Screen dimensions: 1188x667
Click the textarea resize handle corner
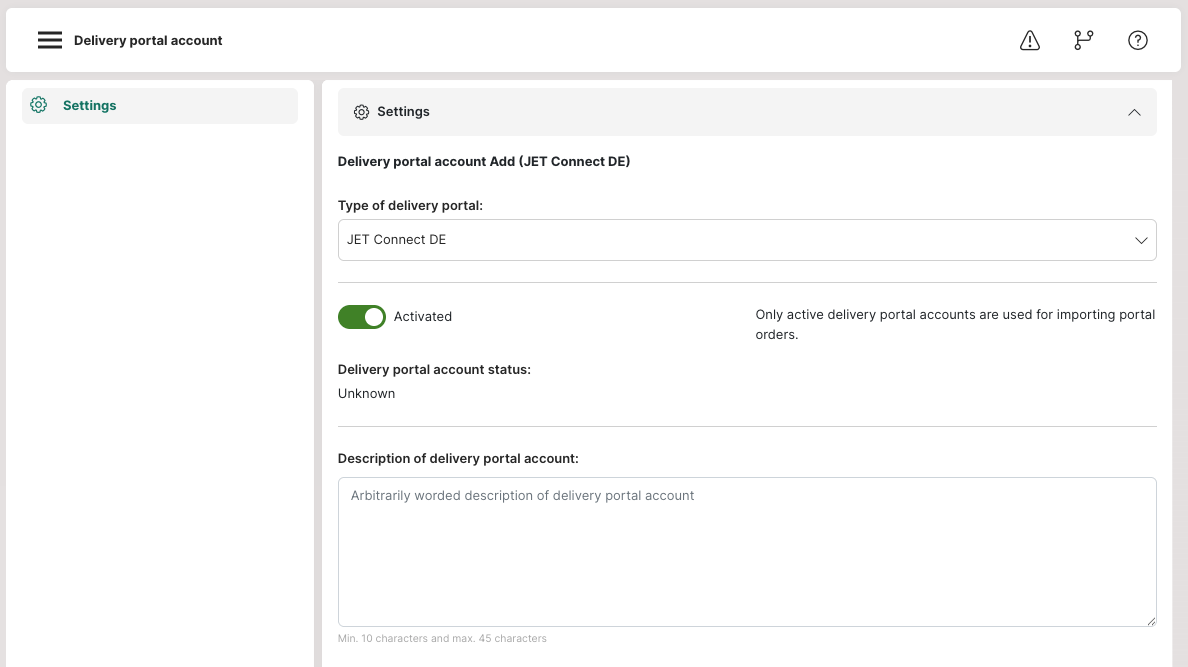(x=1151, y=622)
